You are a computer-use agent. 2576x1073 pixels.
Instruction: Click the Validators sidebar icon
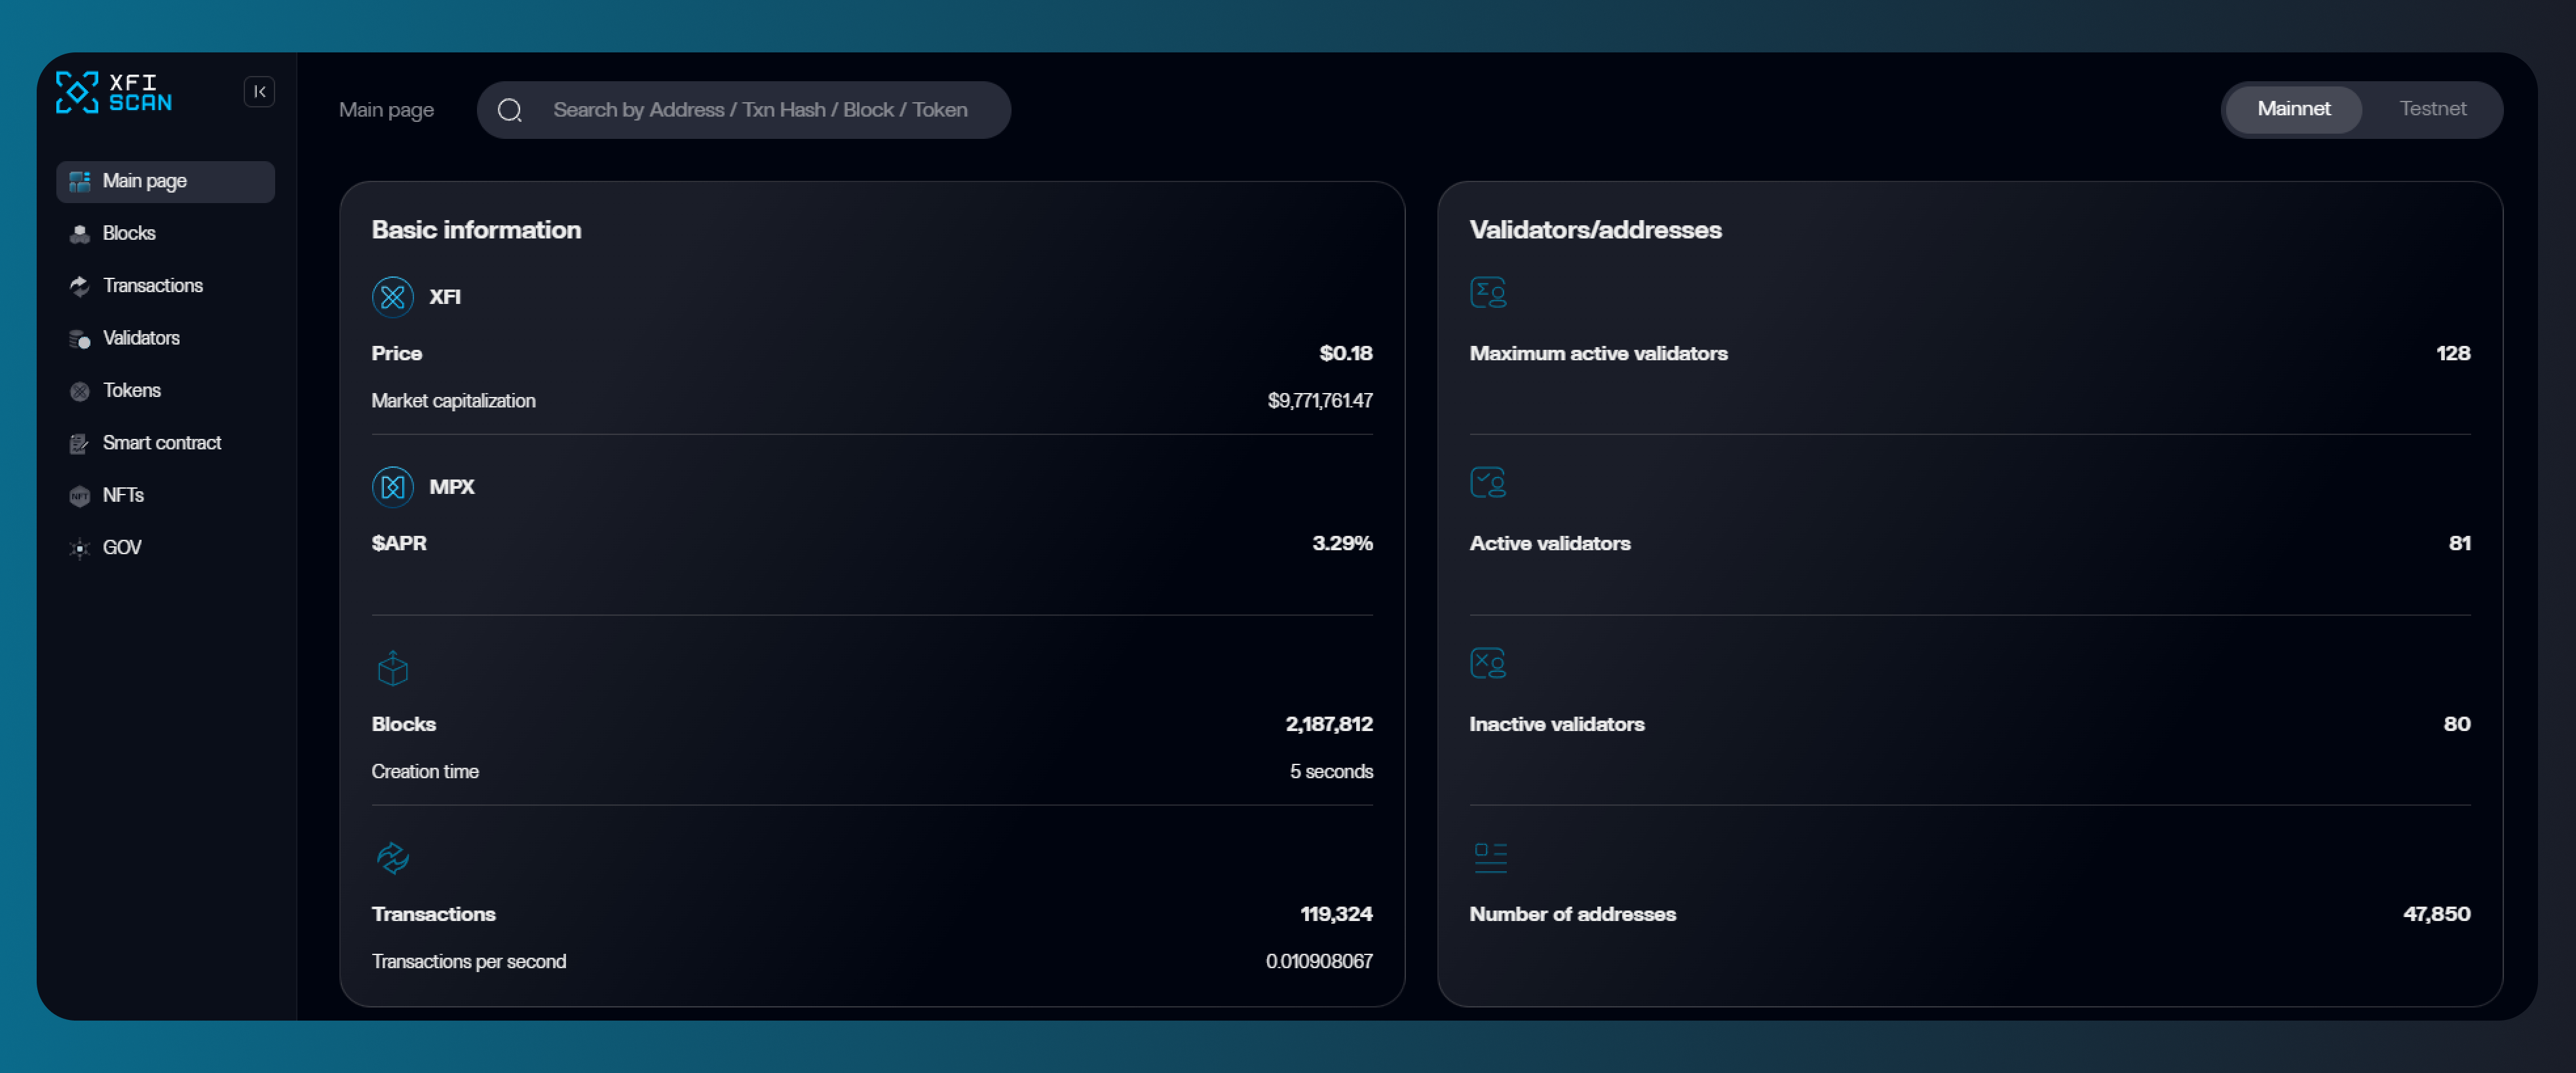pos(80,339)
